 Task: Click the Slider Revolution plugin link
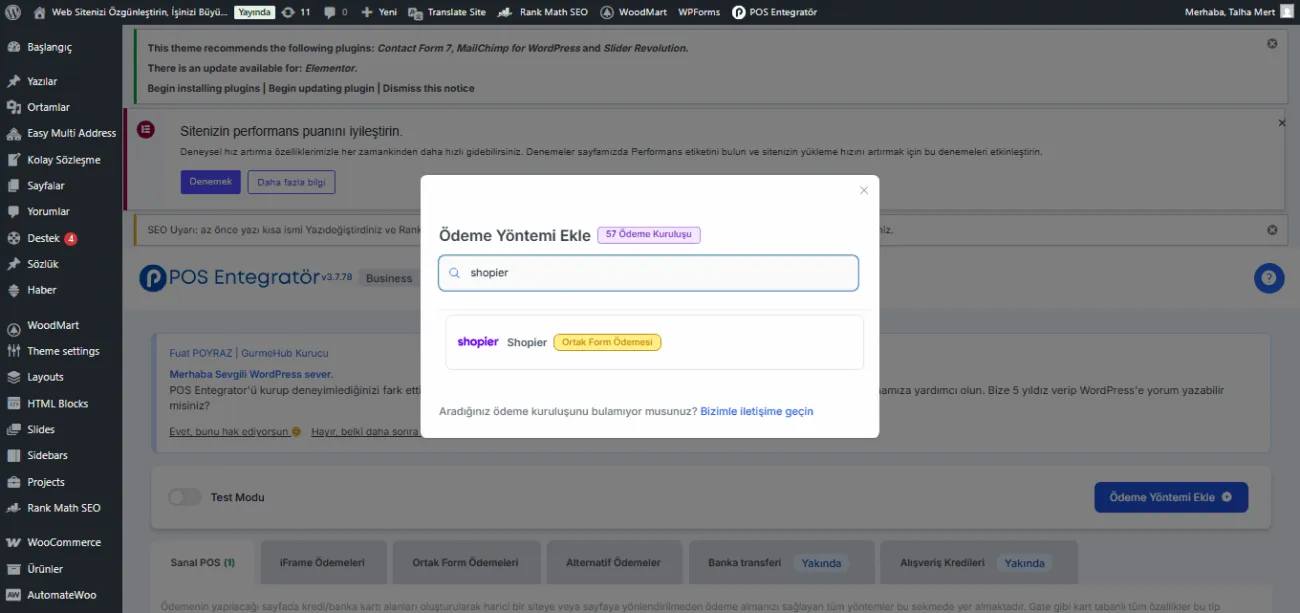pos(645,48)
